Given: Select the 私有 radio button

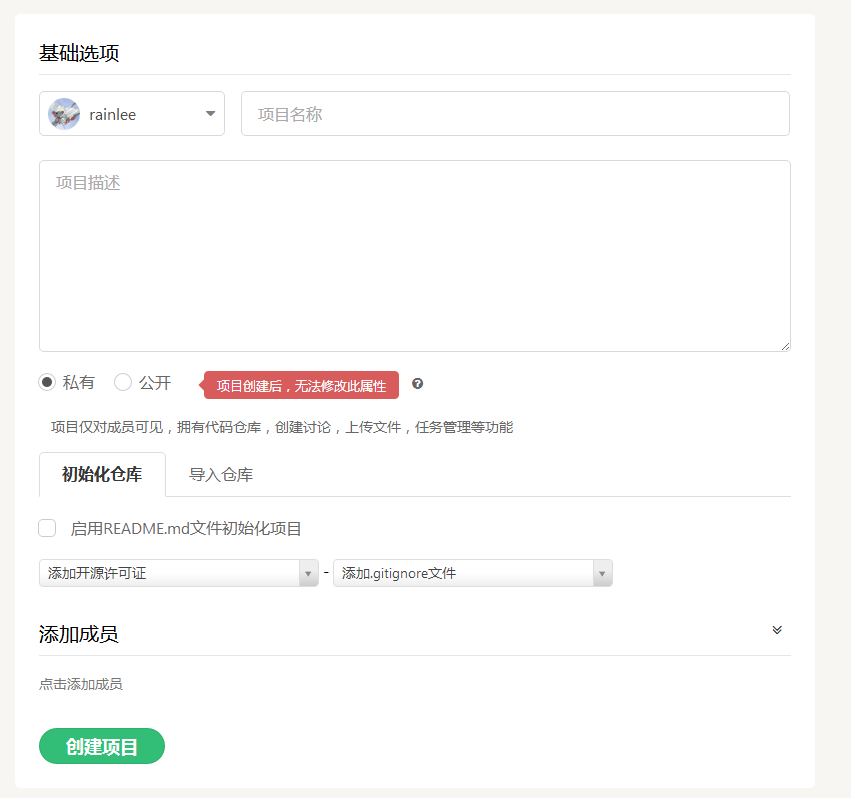Looking at the screenshot, I should click(x=47, y=382).
